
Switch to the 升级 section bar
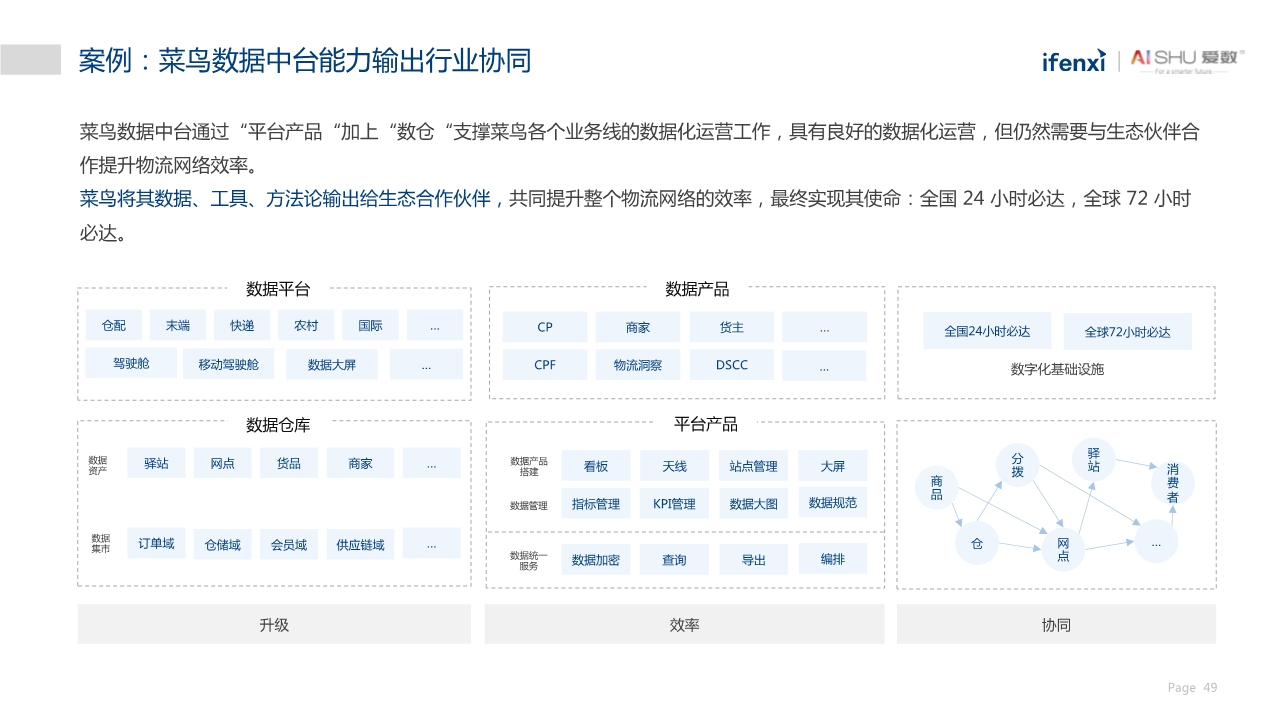click(x=274, y=624)
